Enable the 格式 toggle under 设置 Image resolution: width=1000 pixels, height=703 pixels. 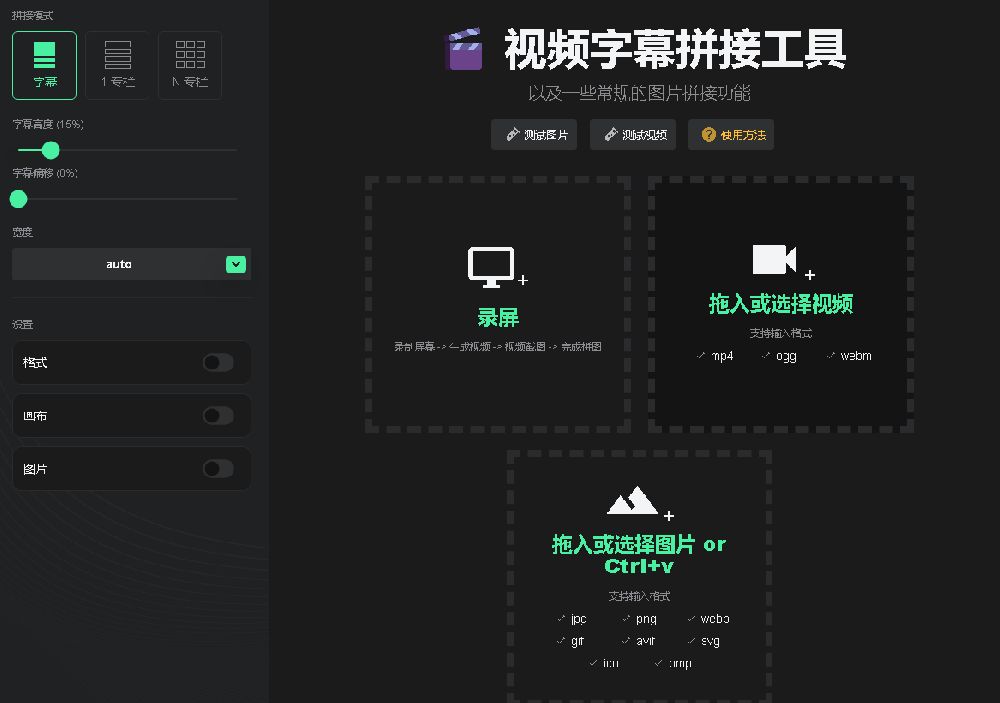[x=218, y=363]
